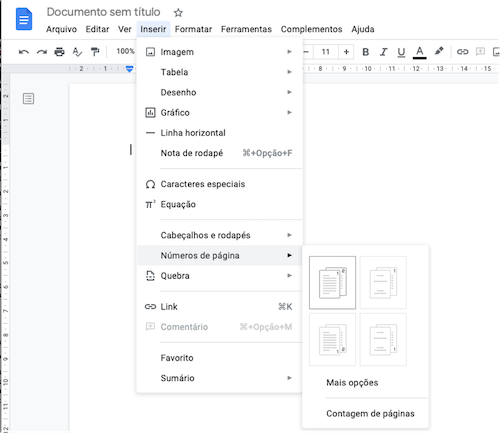
Task: Open the 100% zoom dropdown
Action: coord(125,51)
